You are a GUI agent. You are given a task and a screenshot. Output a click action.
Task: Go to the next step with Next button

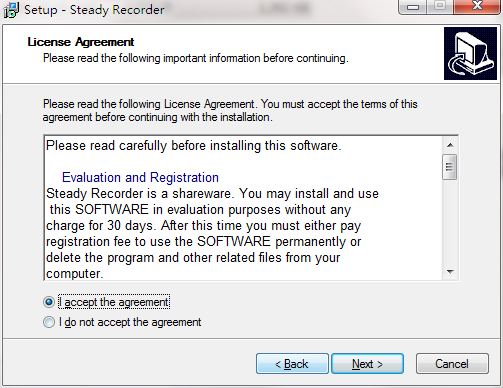point(367,364)
